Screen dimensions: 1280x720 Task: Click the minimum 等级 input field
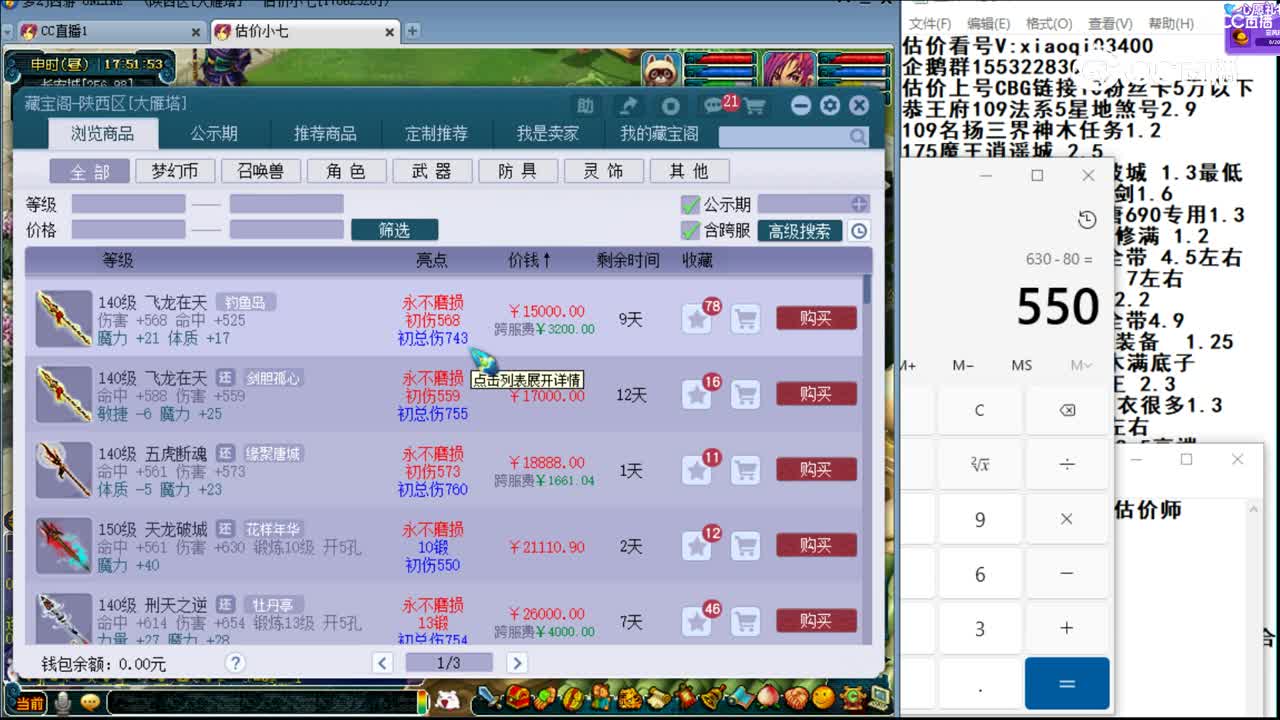coord(128,205)
